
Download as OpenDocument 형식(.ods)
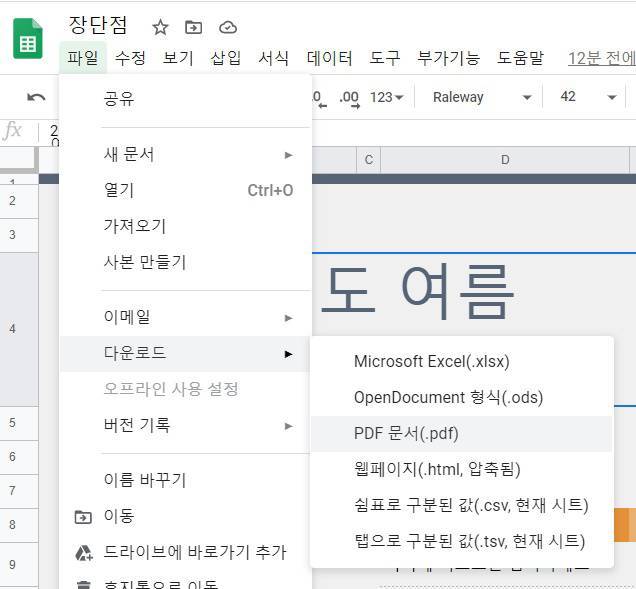(462, 398)
